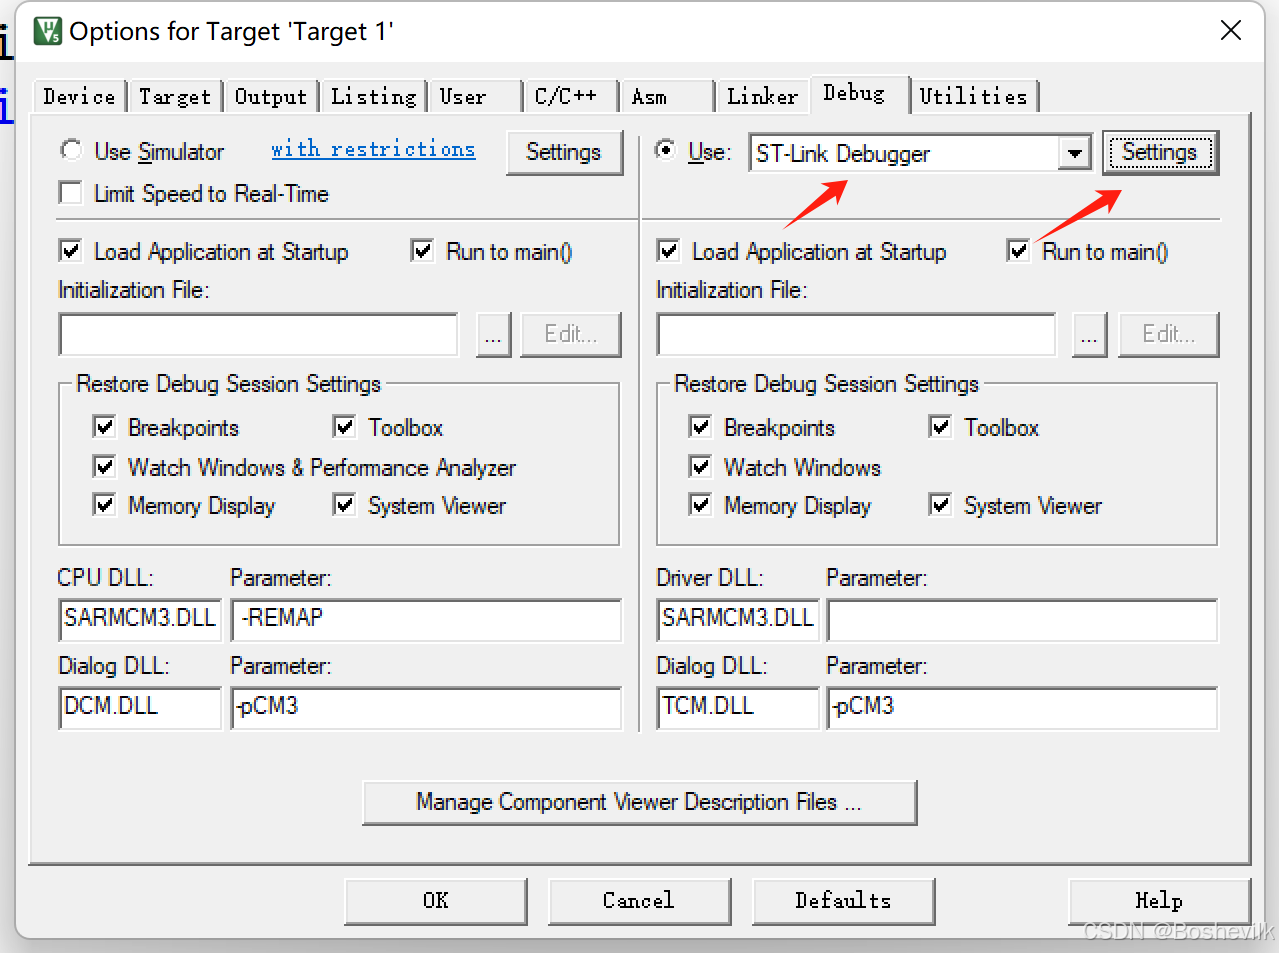
Task: Open the 'with restrictions' link
Action: click(x=373, y=149)
